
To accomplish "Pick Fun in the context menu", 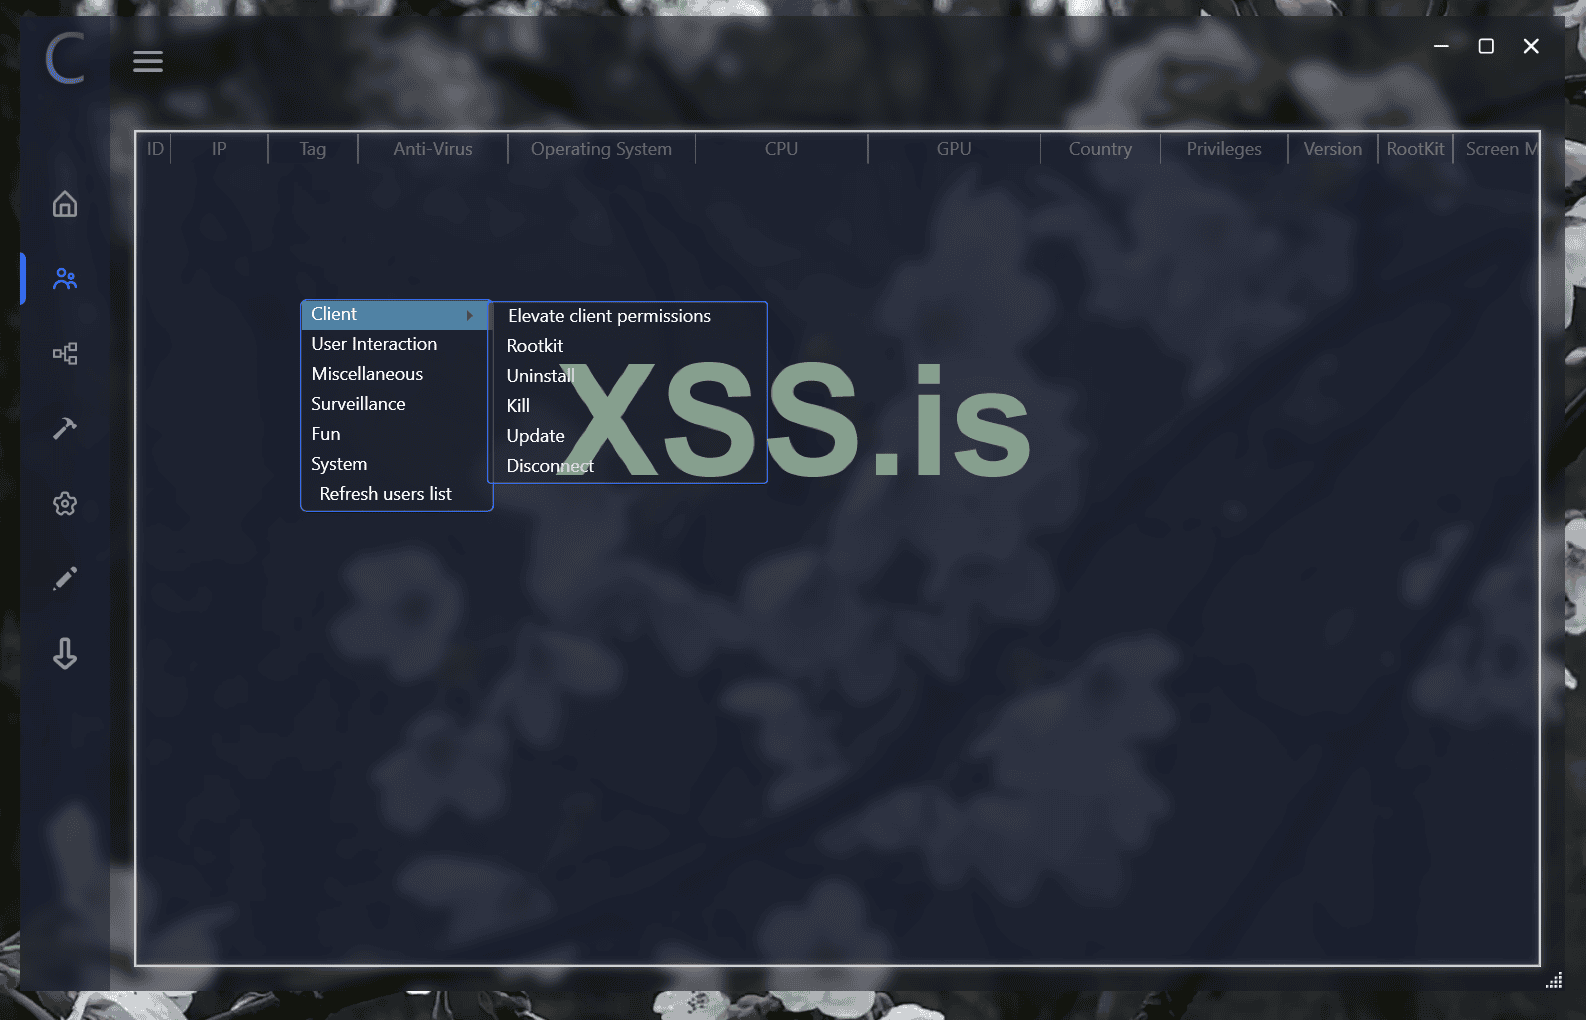I will (396, 434).
